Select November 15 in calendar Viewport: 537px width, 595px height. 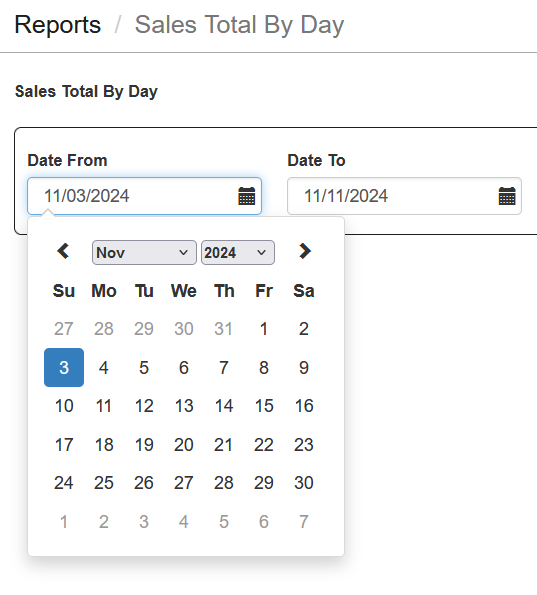[x=264, y=406]
